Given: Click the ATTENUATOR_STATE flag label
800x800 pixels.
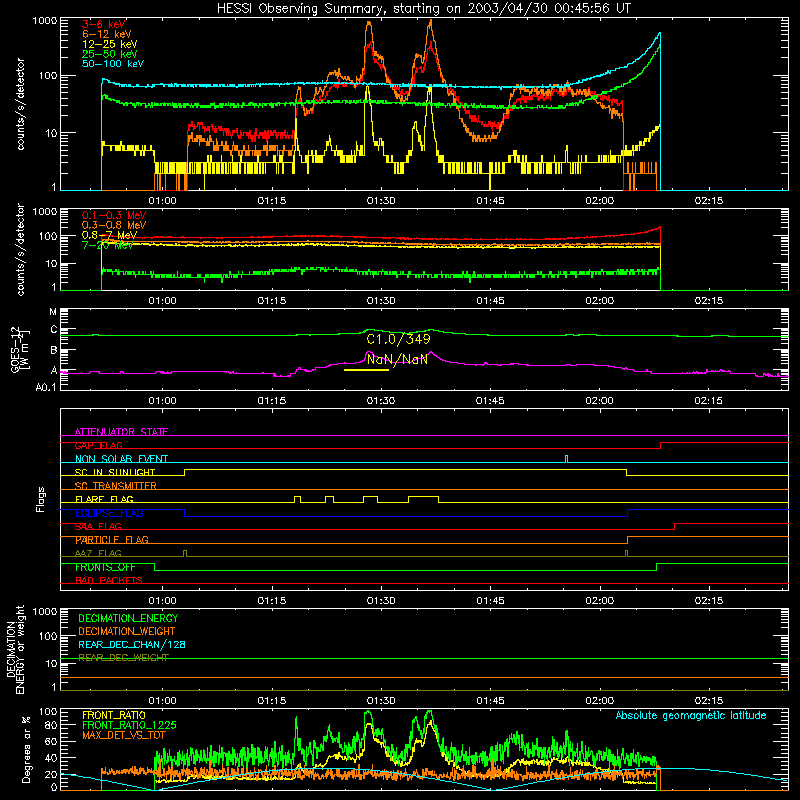Looking at the screenshot, I should coord(121,432).
